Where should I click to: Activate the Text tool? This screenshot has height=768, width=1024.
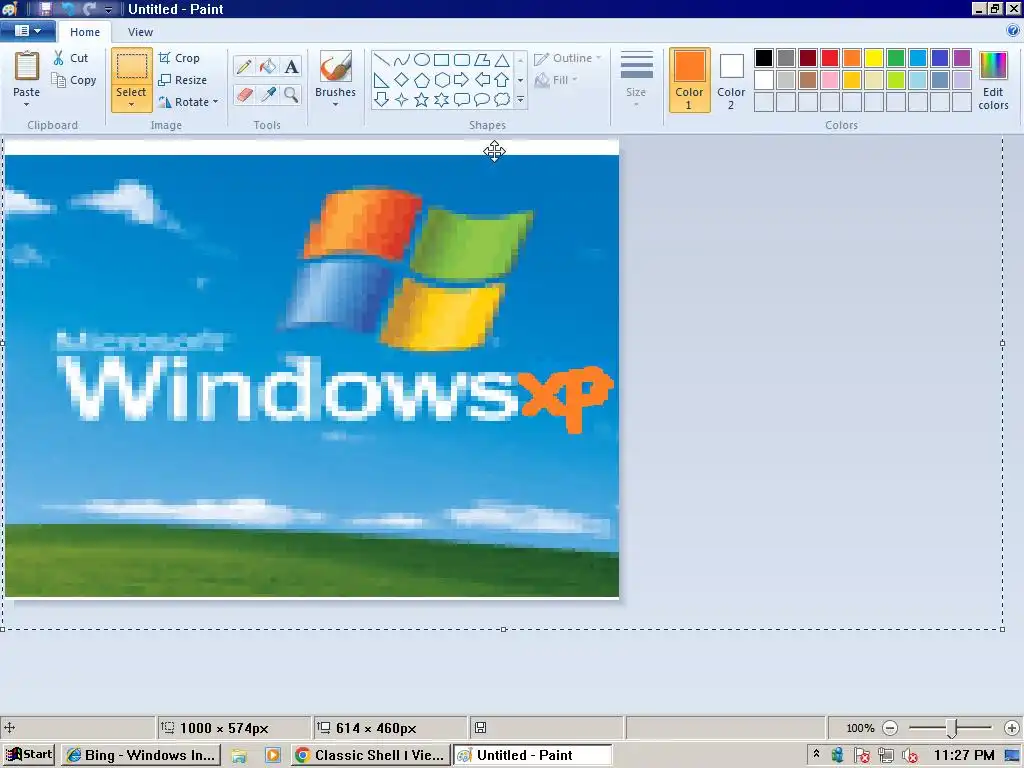point(291,66)
